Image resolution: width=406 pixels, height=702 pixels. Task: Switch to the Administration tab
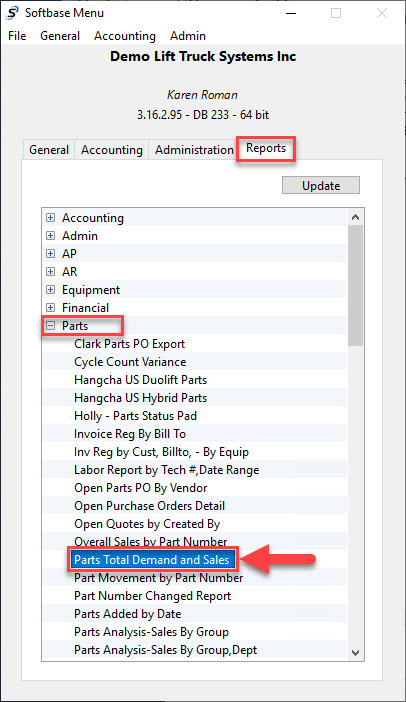(x=194, y=150)
